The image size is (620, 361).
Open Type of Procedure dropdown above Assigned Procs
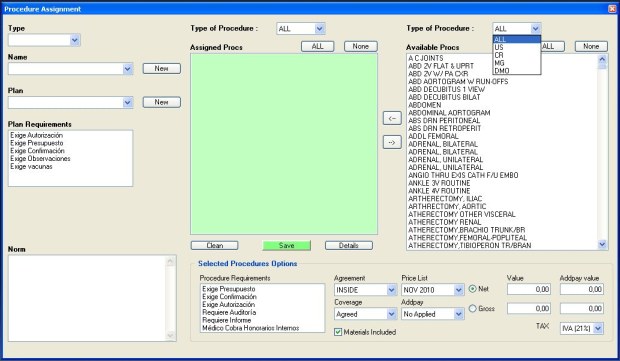point(319,28)
